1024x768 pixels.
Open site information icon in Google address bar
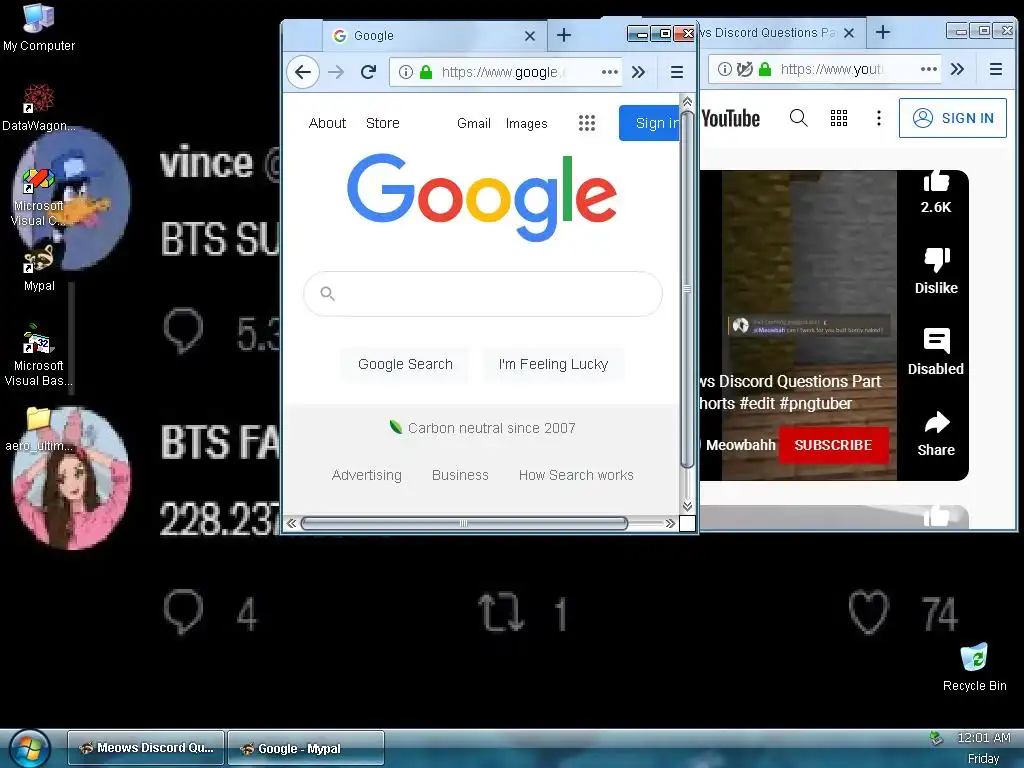point(406,72)
